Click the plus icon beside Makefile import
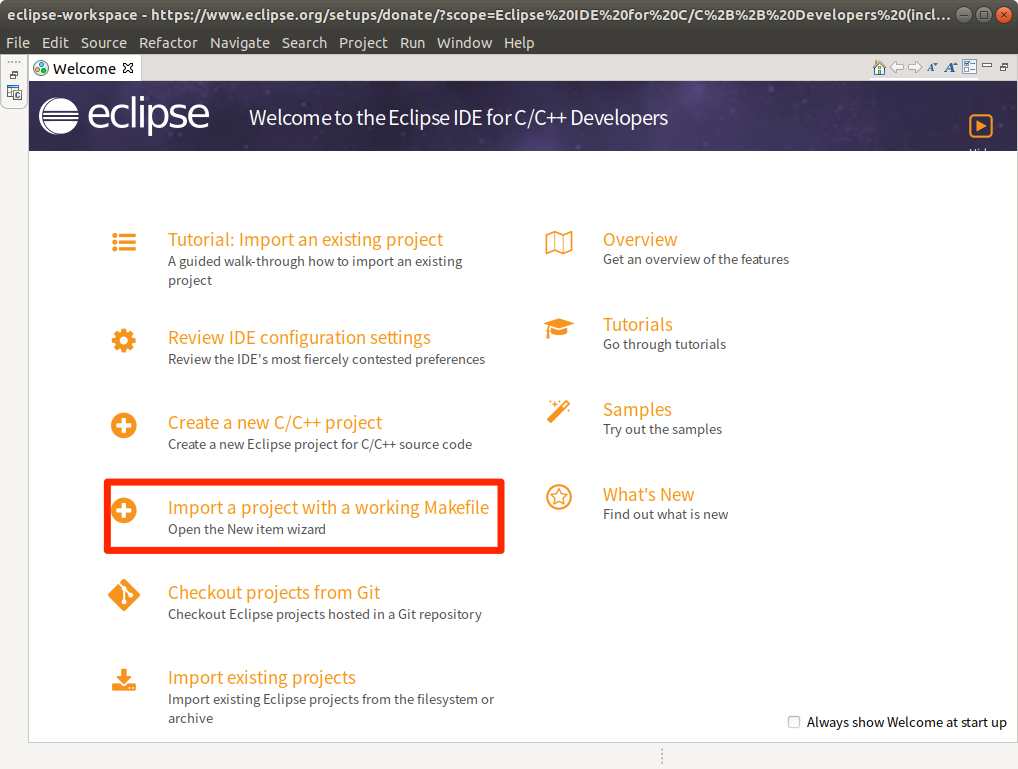Viewport: 1018px width, 769px height. click(123, 511)
